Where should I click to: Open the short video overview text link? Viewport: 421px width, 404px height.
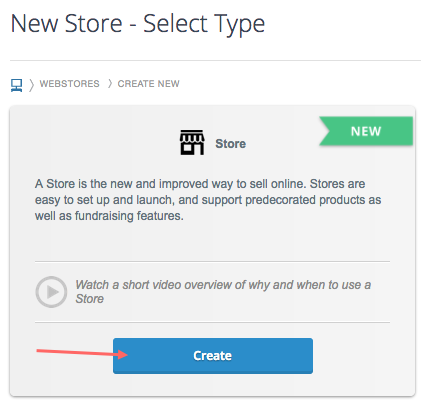[x=223, y=292]
